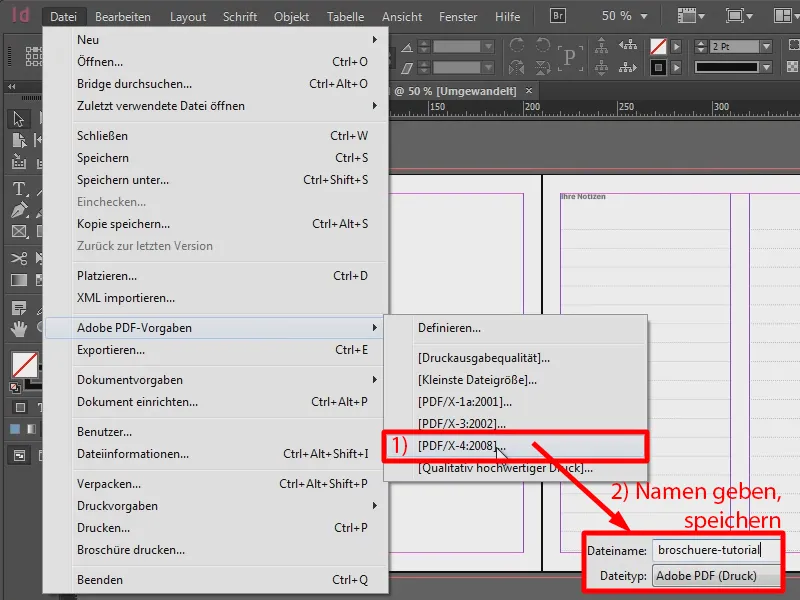Click the Direct Selection tool
Screen dimensions: 800x600
point(16,139)
